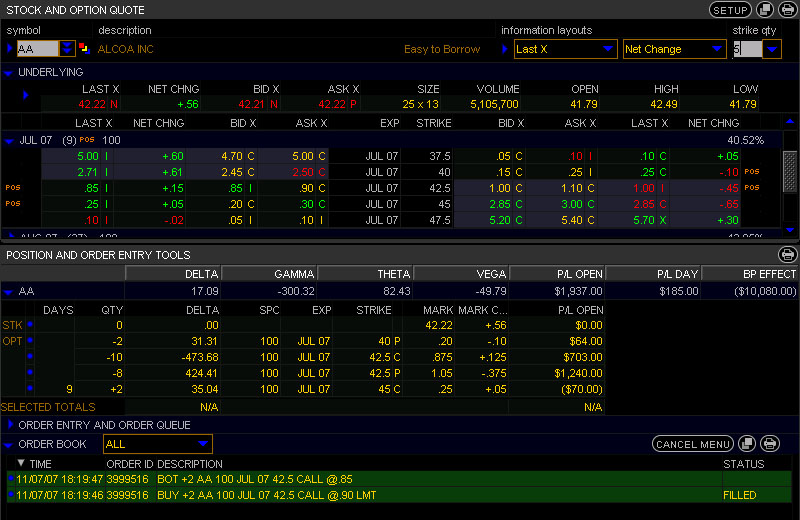Expand Order Entry and Order Queue section

tap(10, 425)
